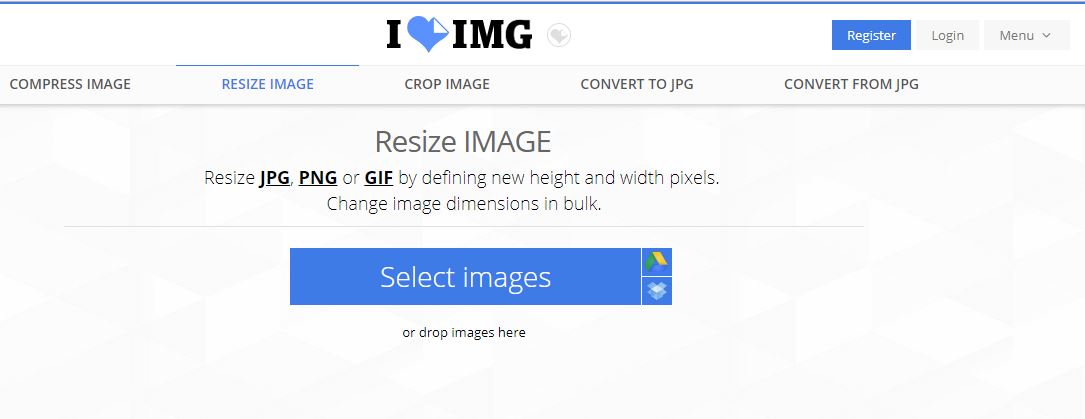Follow the underlined JPG link
The height and width of the screenshot is (419, 1085).
(x=275, y=178)
